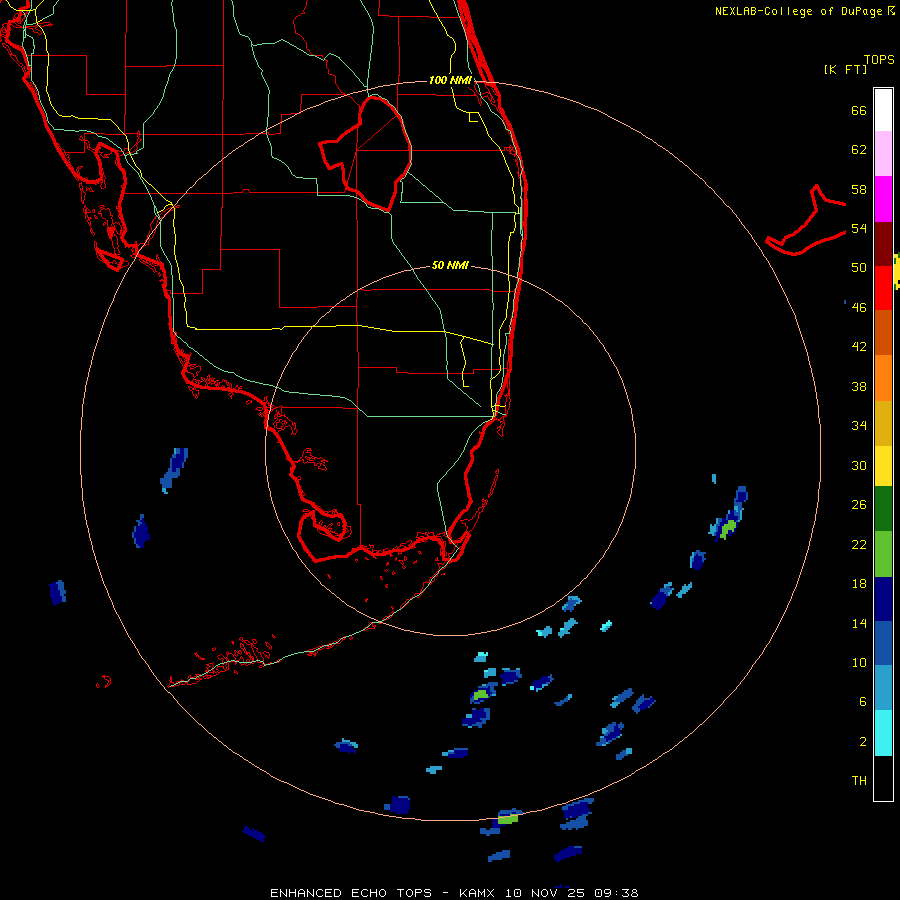Click the TH threshold label

[x=859, y=780]
